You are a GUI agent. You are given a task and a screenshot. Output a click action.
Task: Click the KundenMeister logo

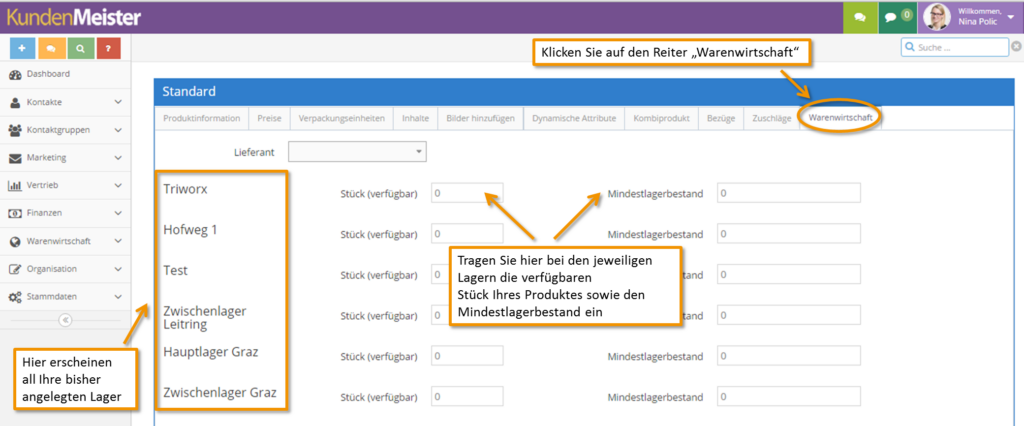click(73, 17)
